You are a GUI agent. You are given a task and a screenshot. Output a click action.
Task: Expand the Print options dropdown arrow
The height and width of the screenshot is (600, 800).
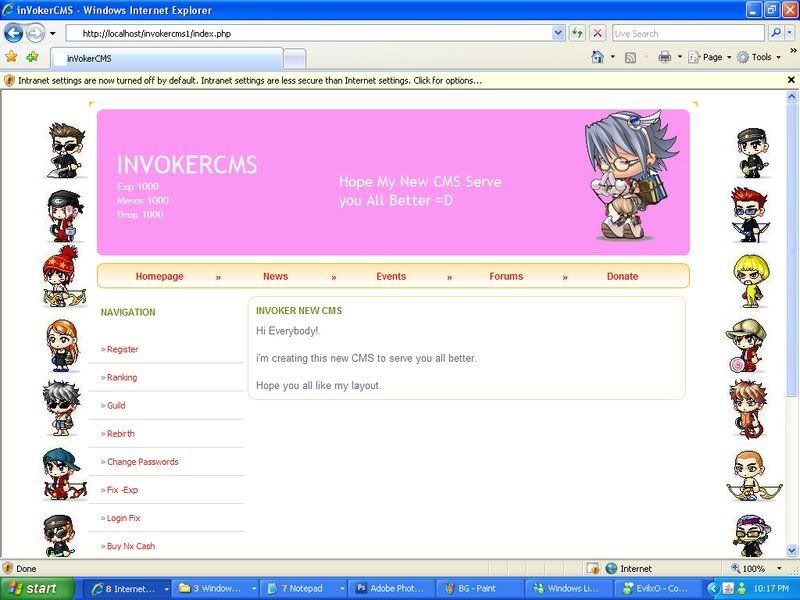(x=680, y=57)
